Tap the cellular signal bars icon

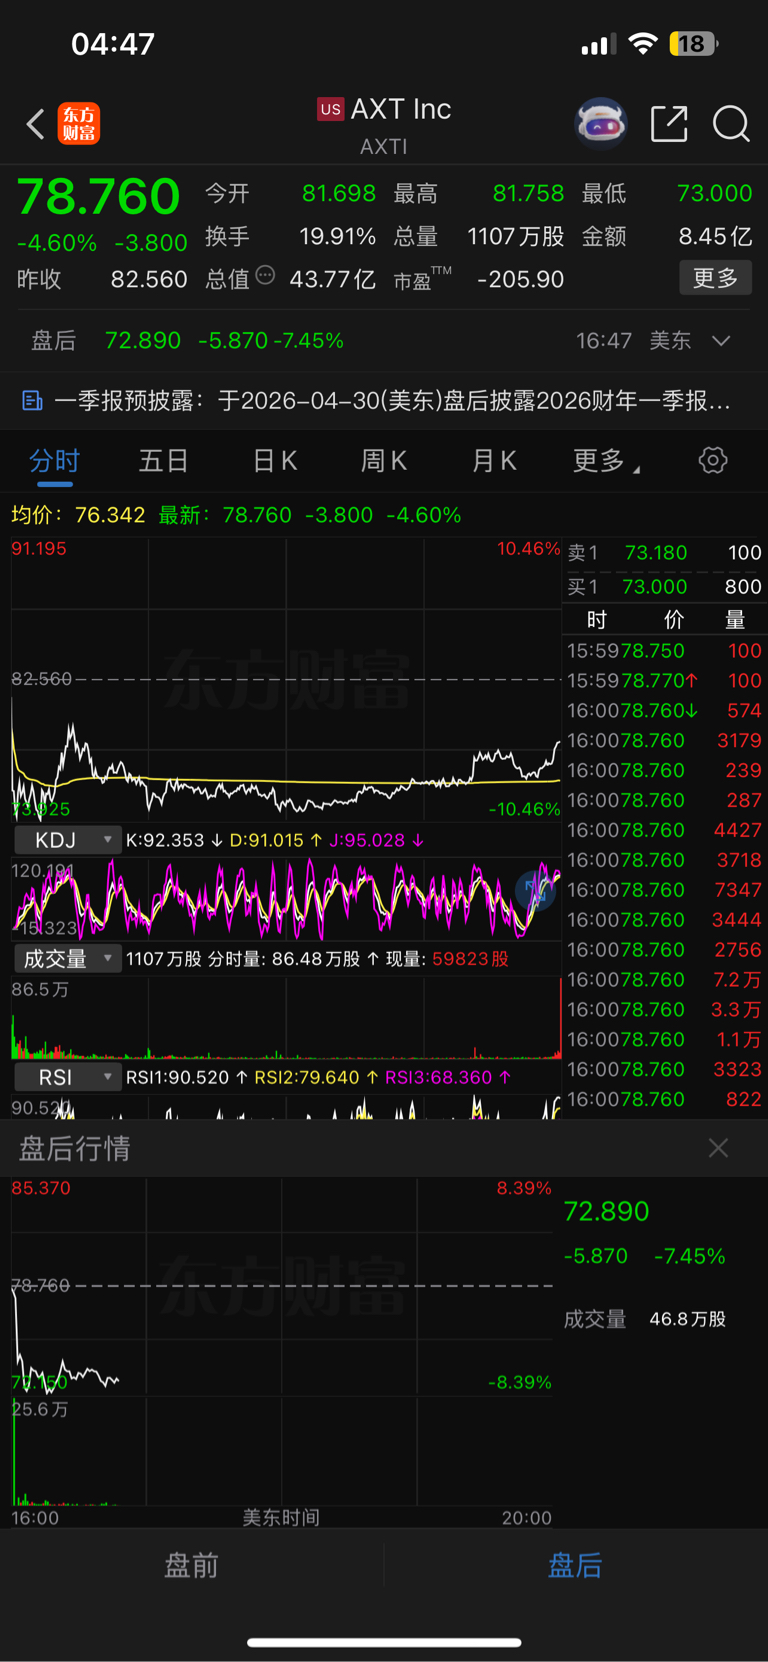[598, 45]
